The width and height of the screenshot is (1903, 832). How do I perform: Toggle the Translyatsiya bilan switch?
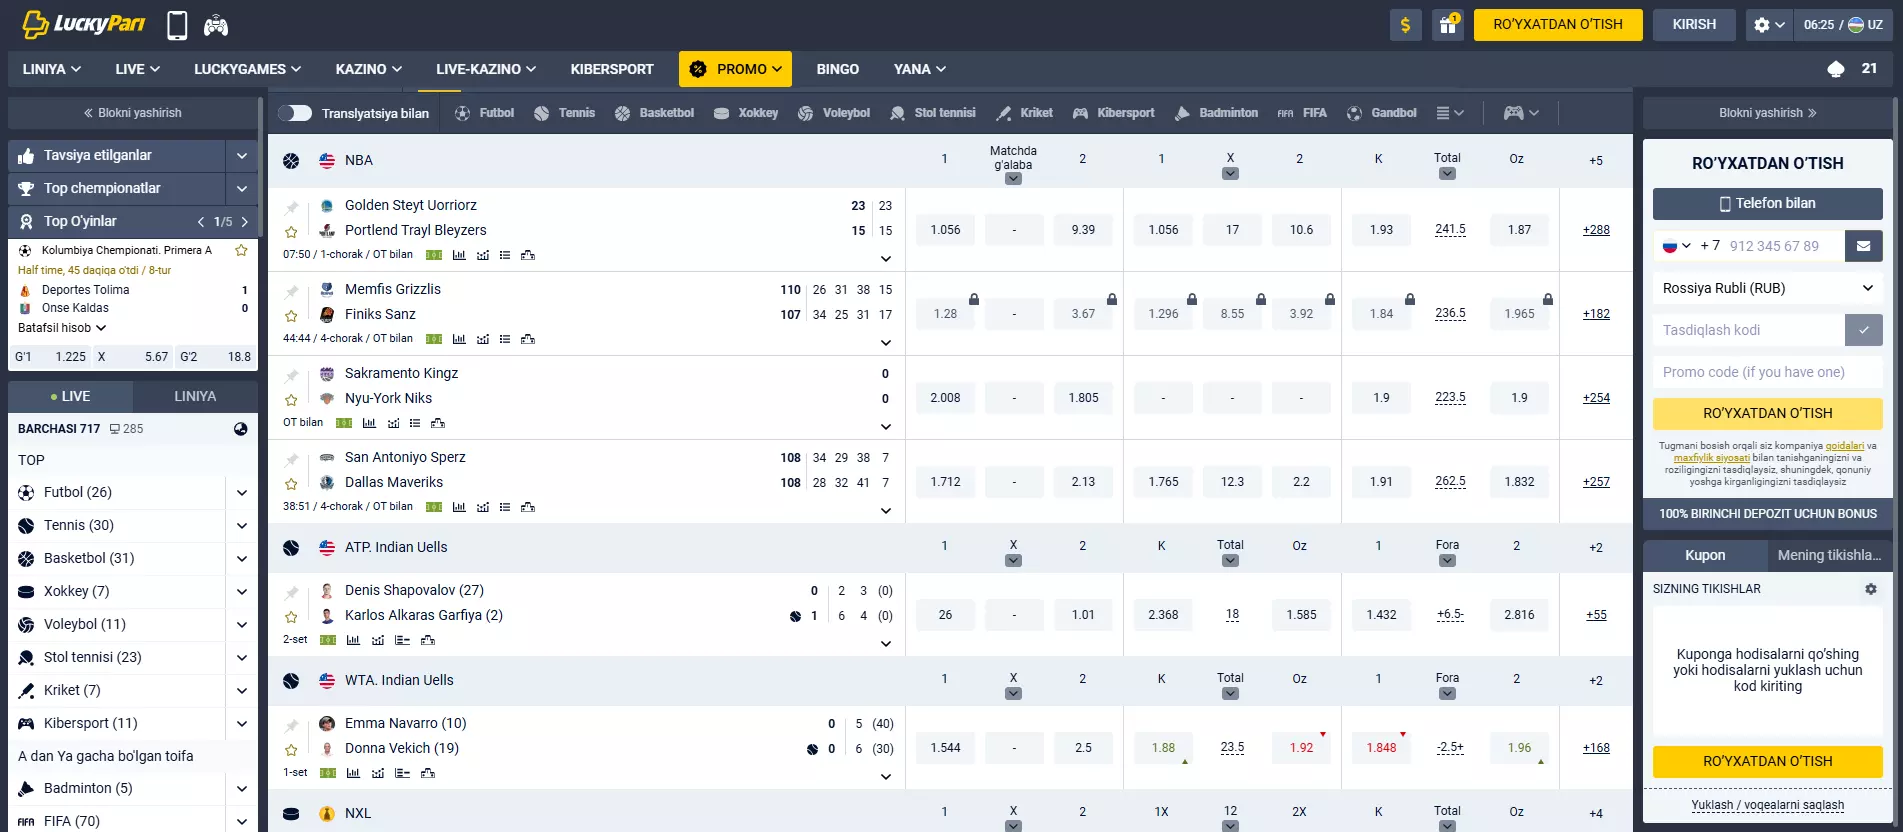tap(295, 113)
